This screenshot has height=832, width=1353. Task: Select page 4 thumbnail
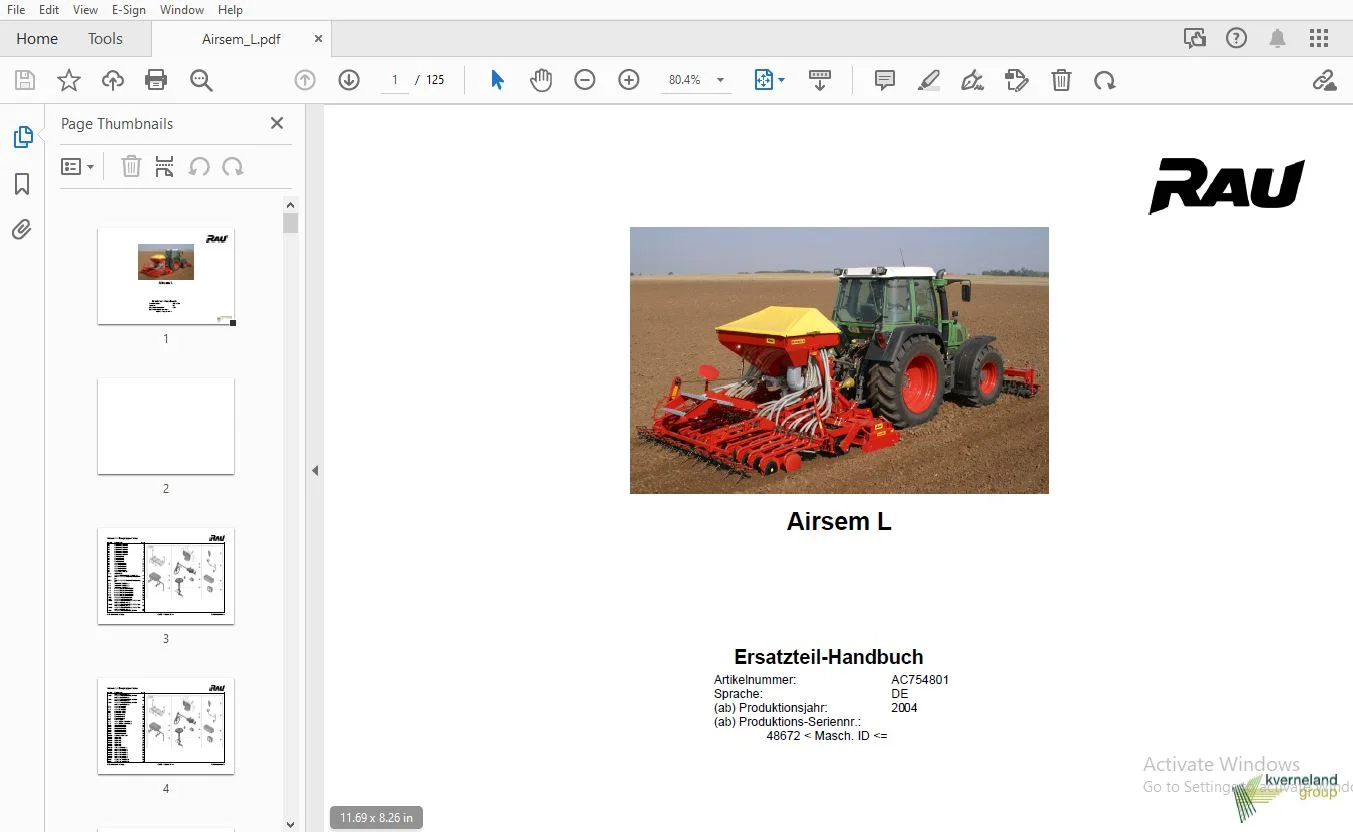click(x=166, y=726)
